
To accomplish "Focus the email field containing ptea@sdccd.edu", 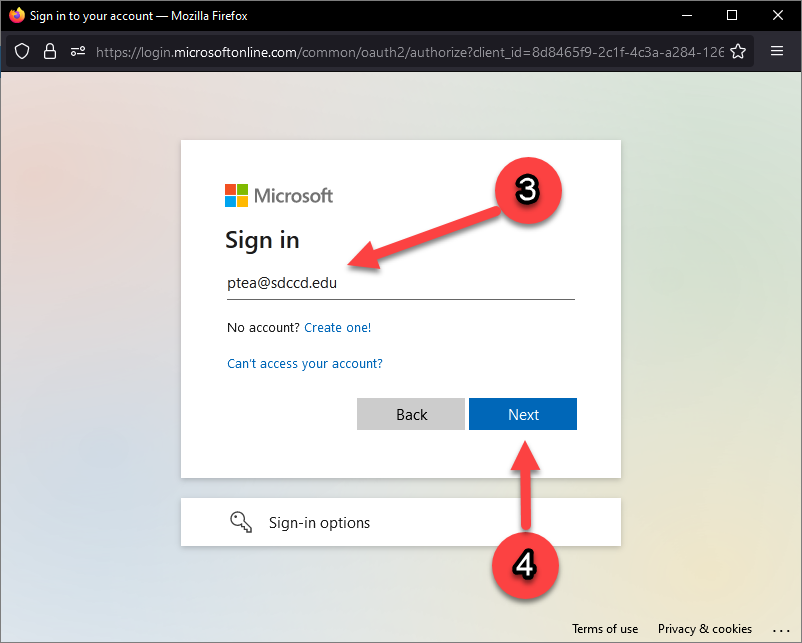I will pos(400,283).
